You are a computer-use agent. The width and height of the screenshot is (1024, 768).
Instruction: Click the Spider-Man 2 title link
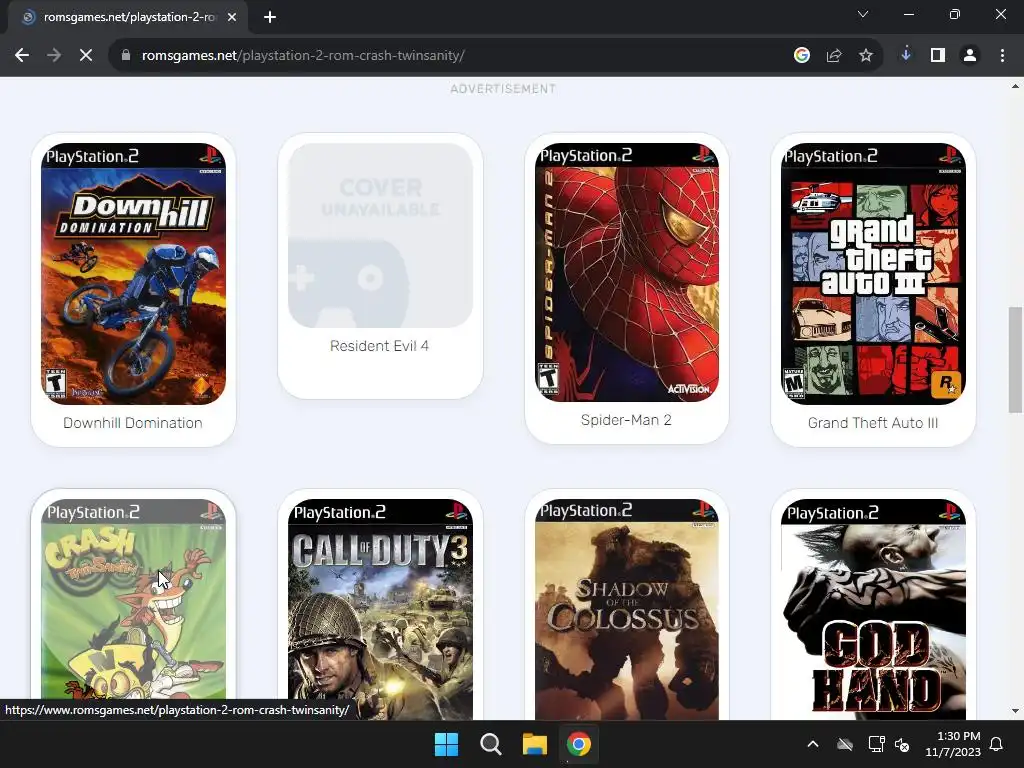coord(626,420)
